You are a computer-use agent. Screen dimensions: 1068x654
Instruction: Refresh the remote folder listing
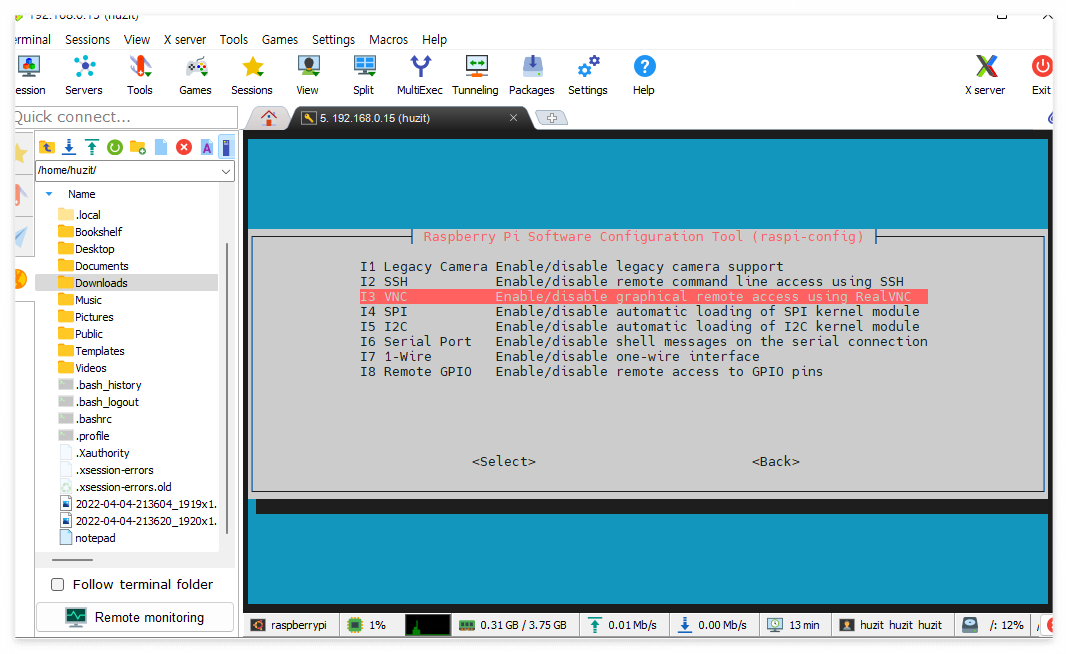pos(115,147)
